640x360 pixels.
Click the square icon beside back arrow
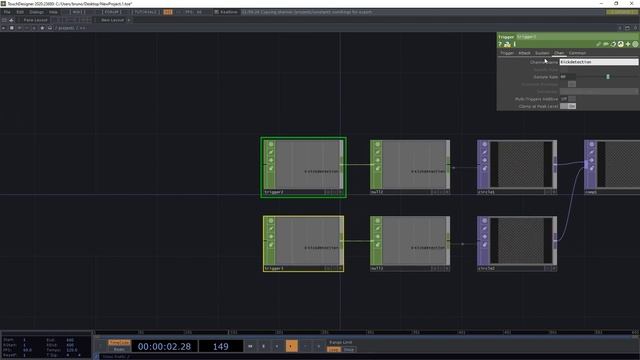pyautogui.click(x=11, y=28)
